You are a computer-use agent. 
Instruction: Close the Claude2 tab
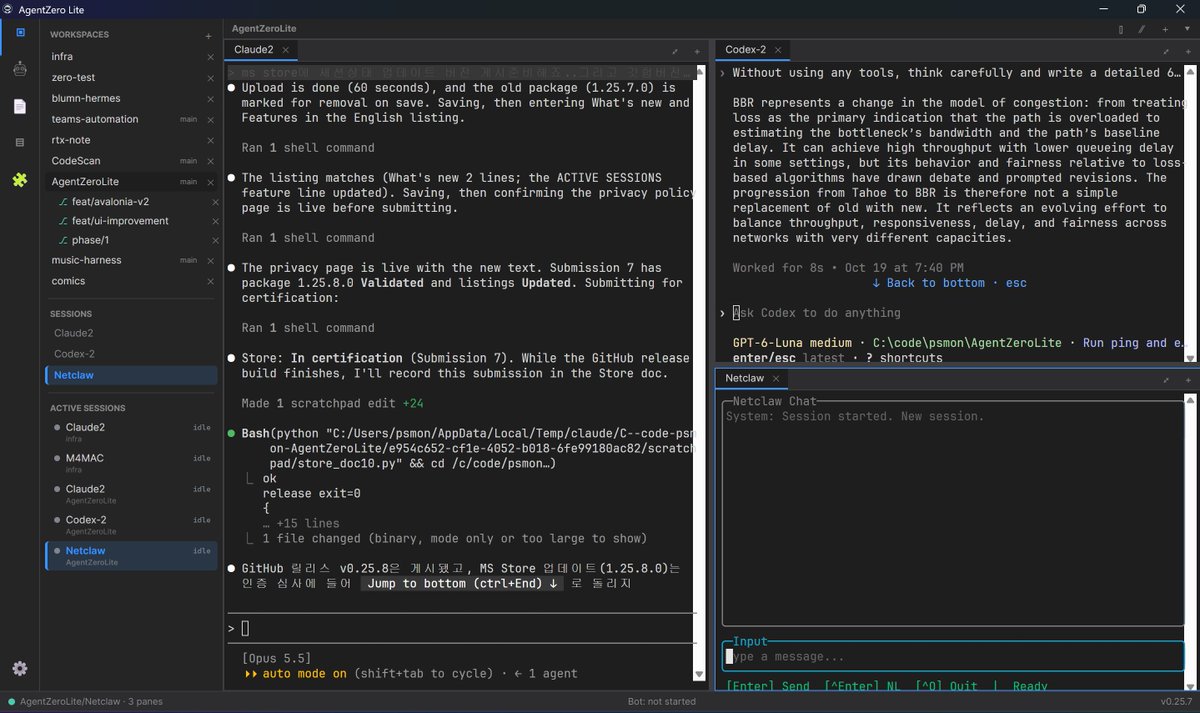(287, 49)
